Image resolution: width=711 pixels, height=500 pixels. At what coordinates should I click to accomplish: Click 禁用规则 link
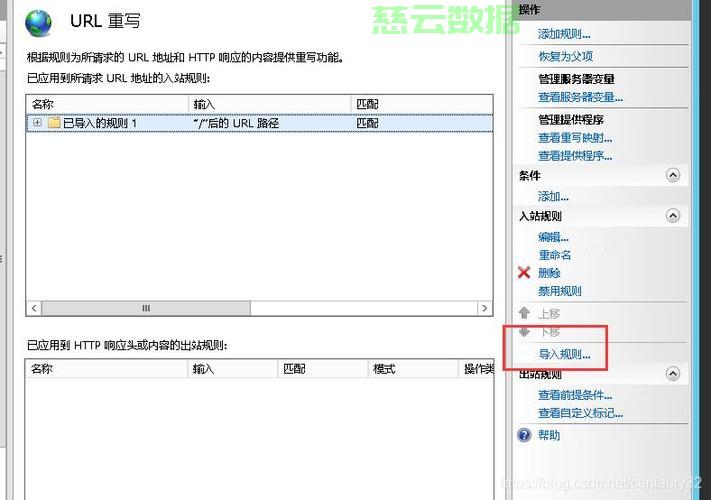(x=560, y=291)
